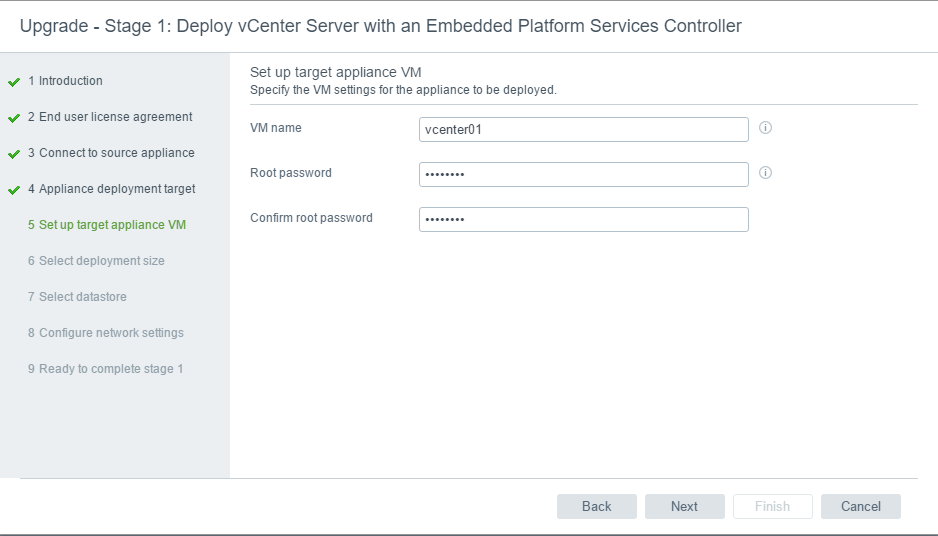Click checkmark beside Connect to source appliance
This screenshot has width=938, height=536.
(x=14, y=154)
